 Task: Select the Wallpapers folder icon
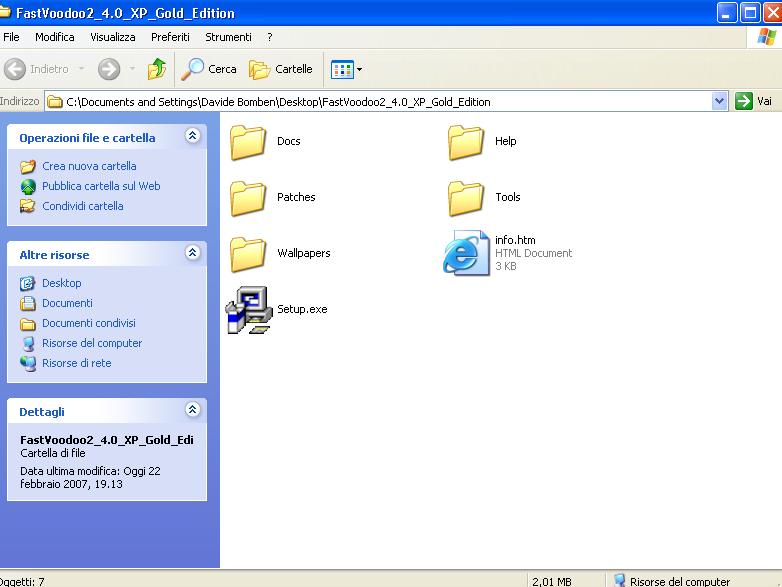click(x=248, y=254)
